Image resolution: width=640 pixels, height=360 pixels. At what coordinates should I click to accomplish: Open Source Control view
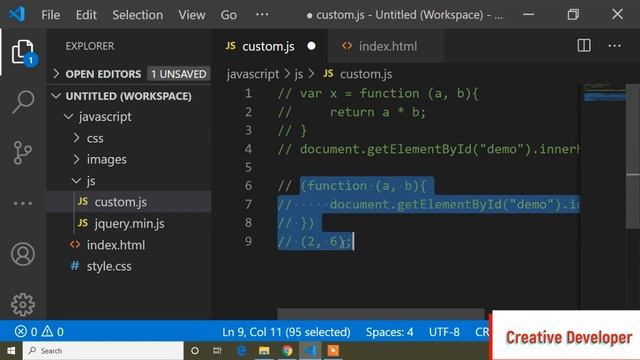pos(22,153)
